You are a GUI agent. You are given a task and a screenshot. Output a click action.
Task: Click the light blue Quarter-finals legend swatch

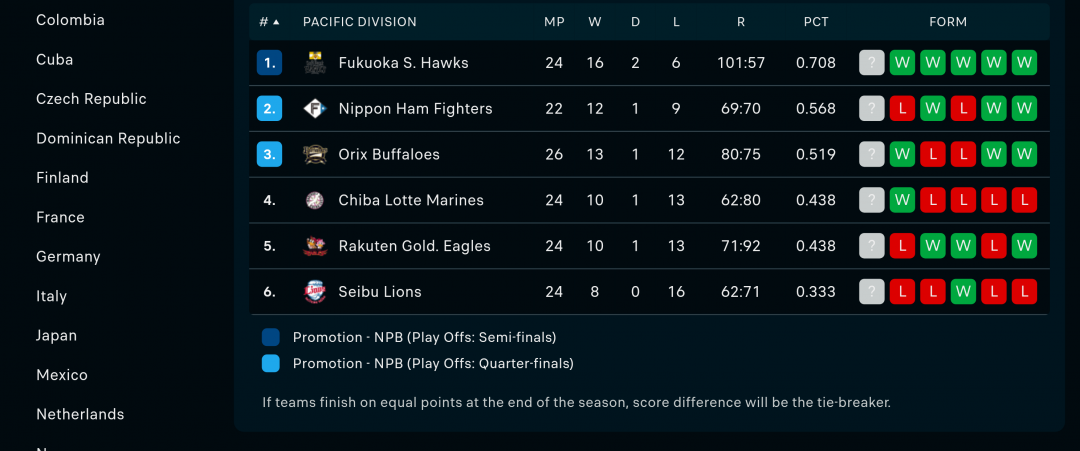tap(271, 364)
